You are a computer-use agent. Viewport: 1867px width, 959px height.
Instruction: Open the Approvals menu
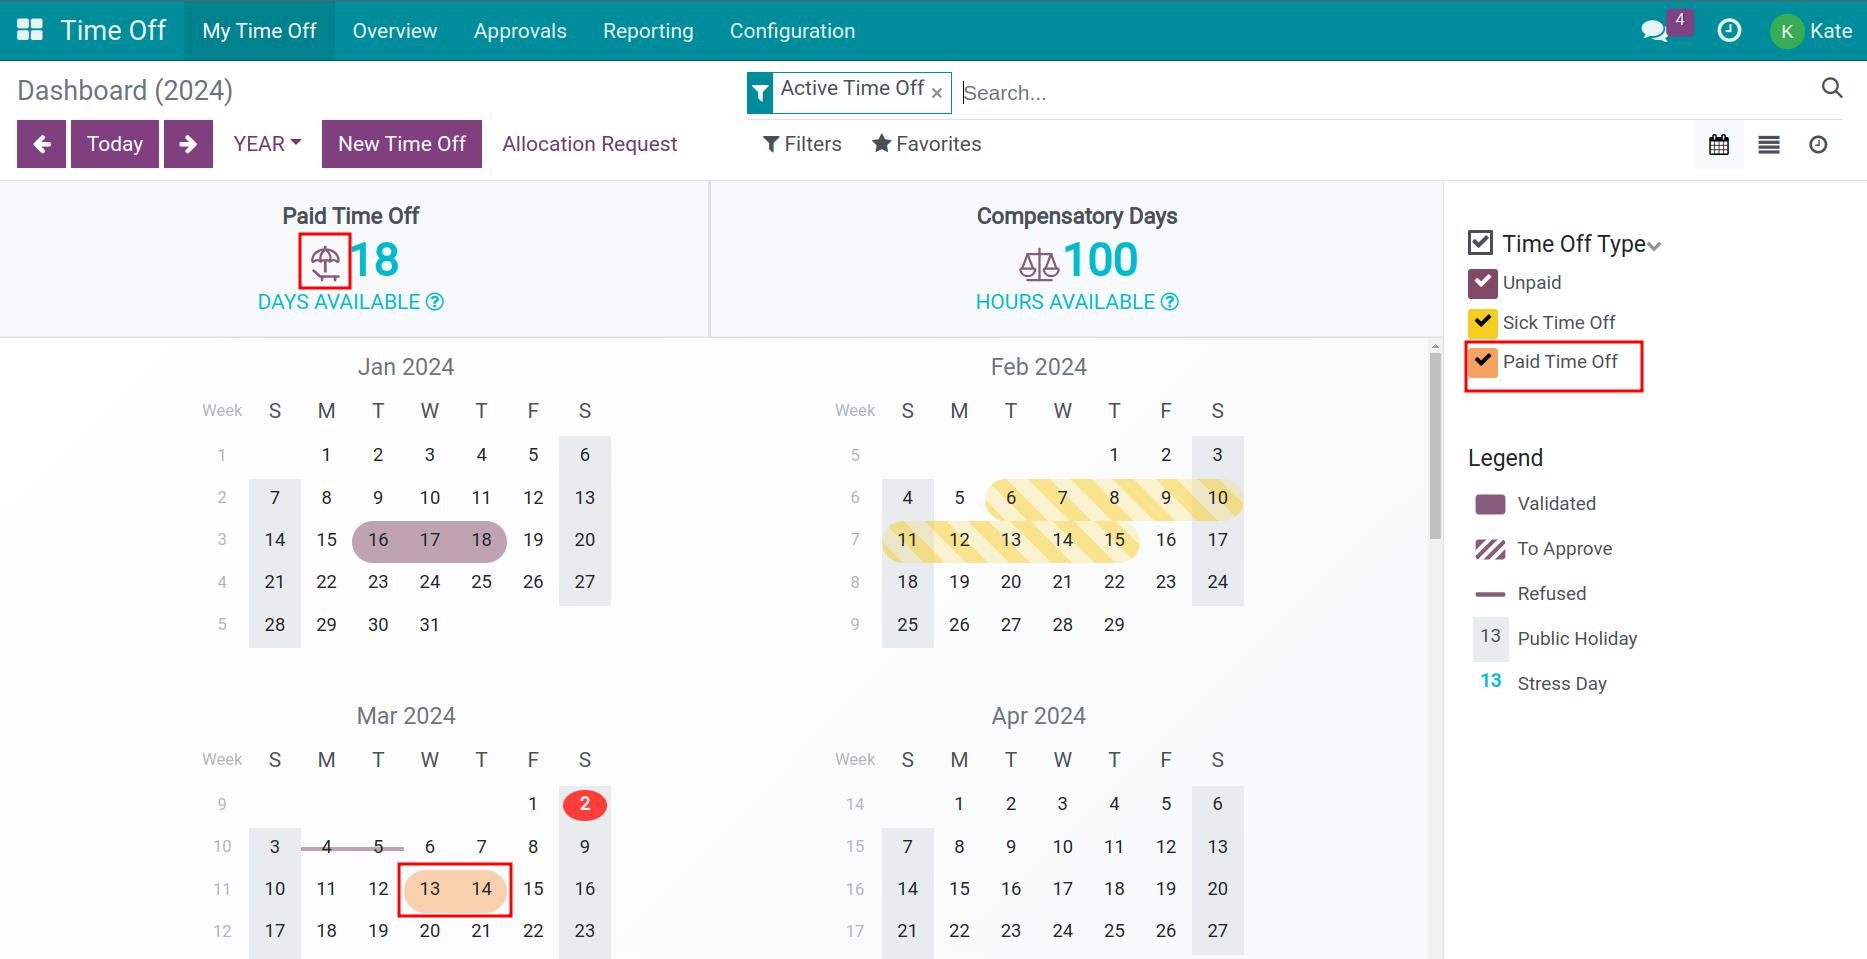point(520,31)
